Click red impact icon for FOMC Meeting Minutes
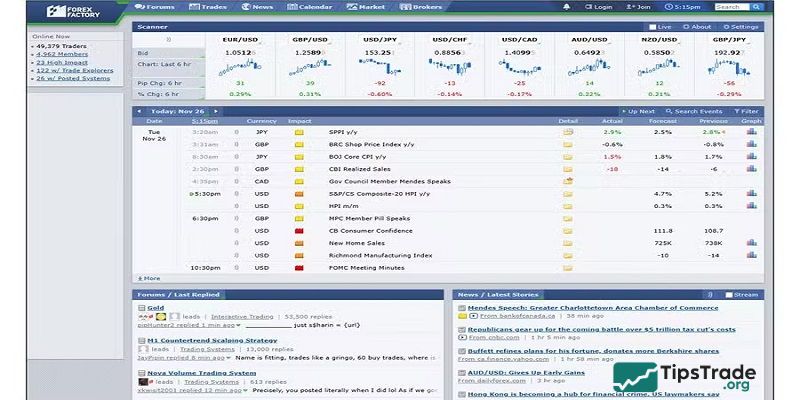800x400 pixels. coord(298,267)
